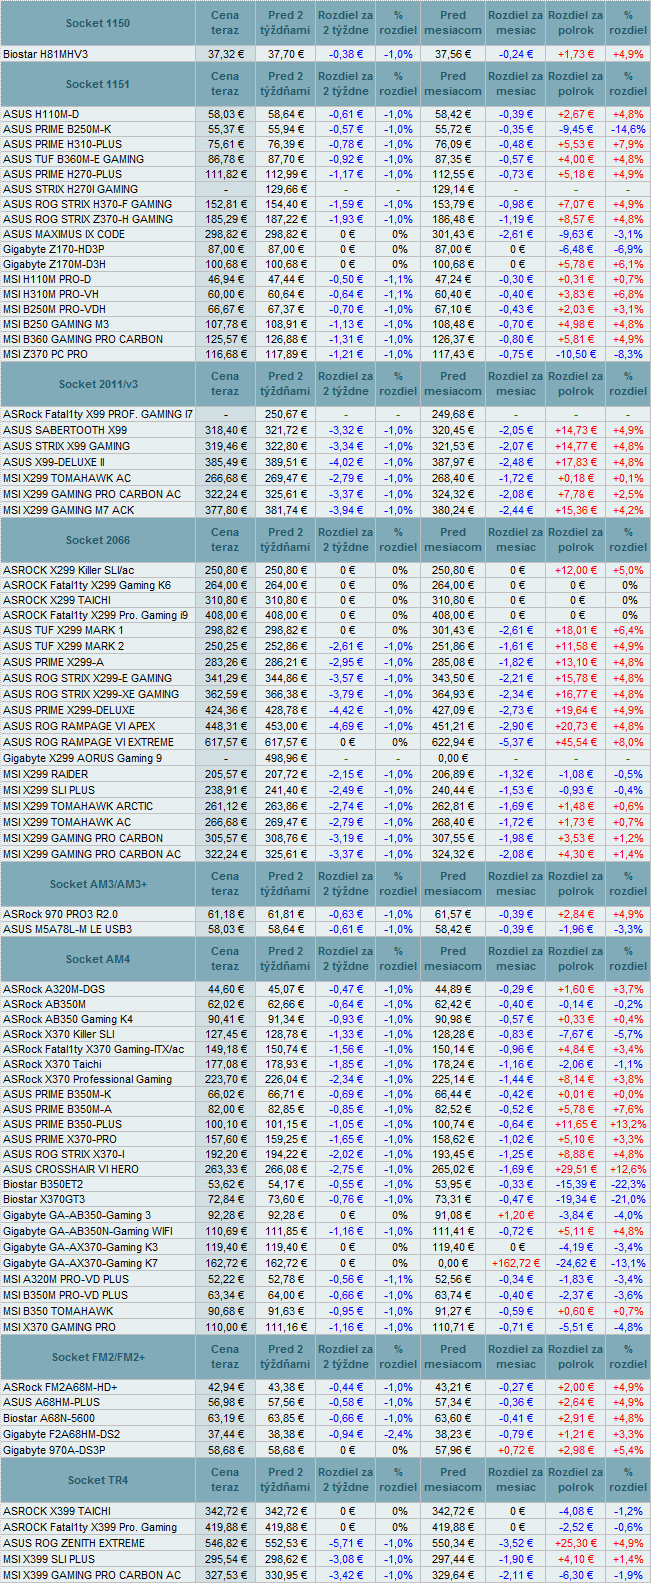Click ASUS ROG STRIX Z370-H GAMING name
Image resolution: width=651 pixels, height=1583 pixels.
[88, 219]
